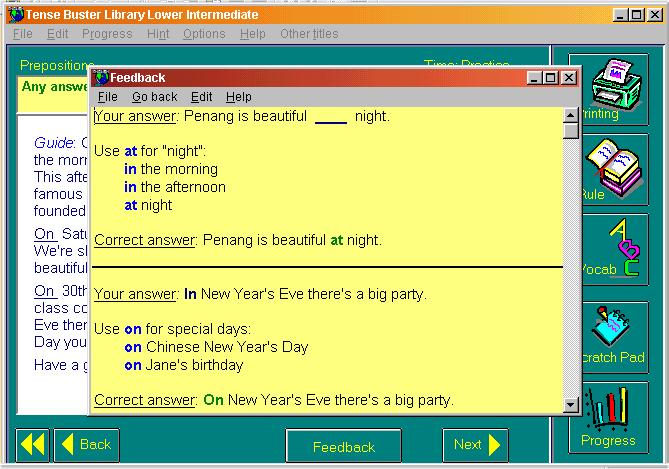Open the Edit menu in Feedback window
The width and height of the screenshot is (669, 469).
pyautogui.click(x=201, y=97)
